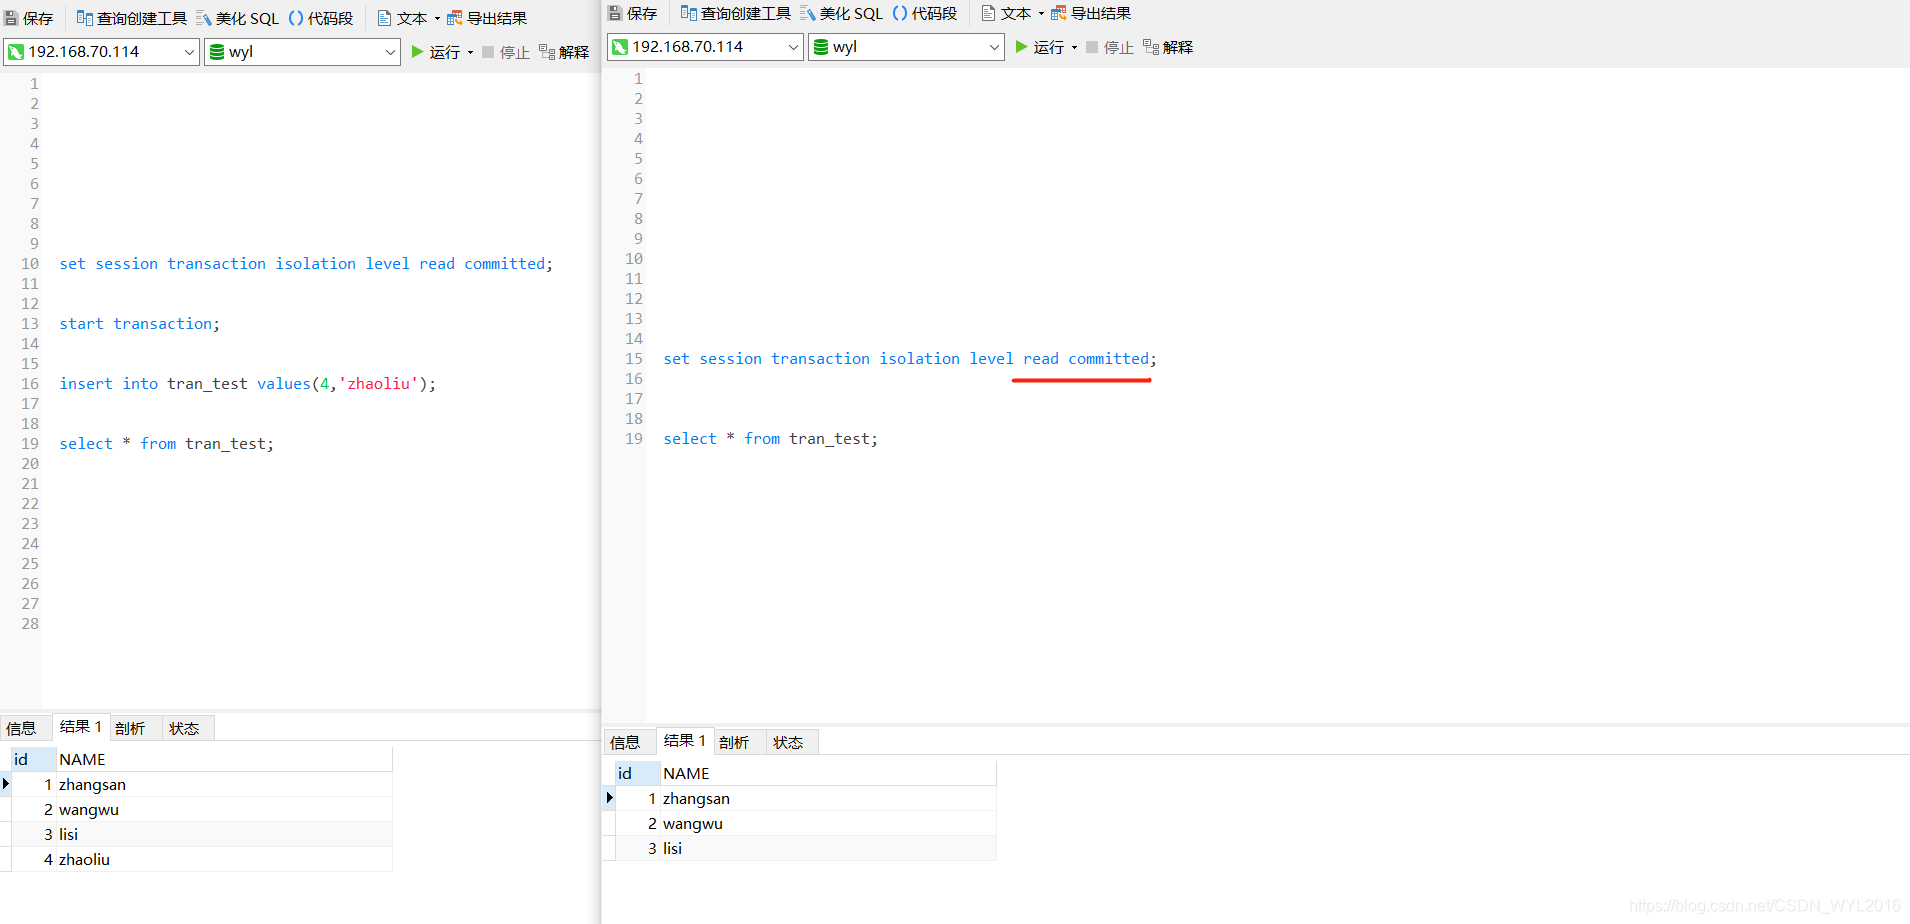Open the Query Builder tool in the right pane
1910x924 pixels.
tap(735, 13)
